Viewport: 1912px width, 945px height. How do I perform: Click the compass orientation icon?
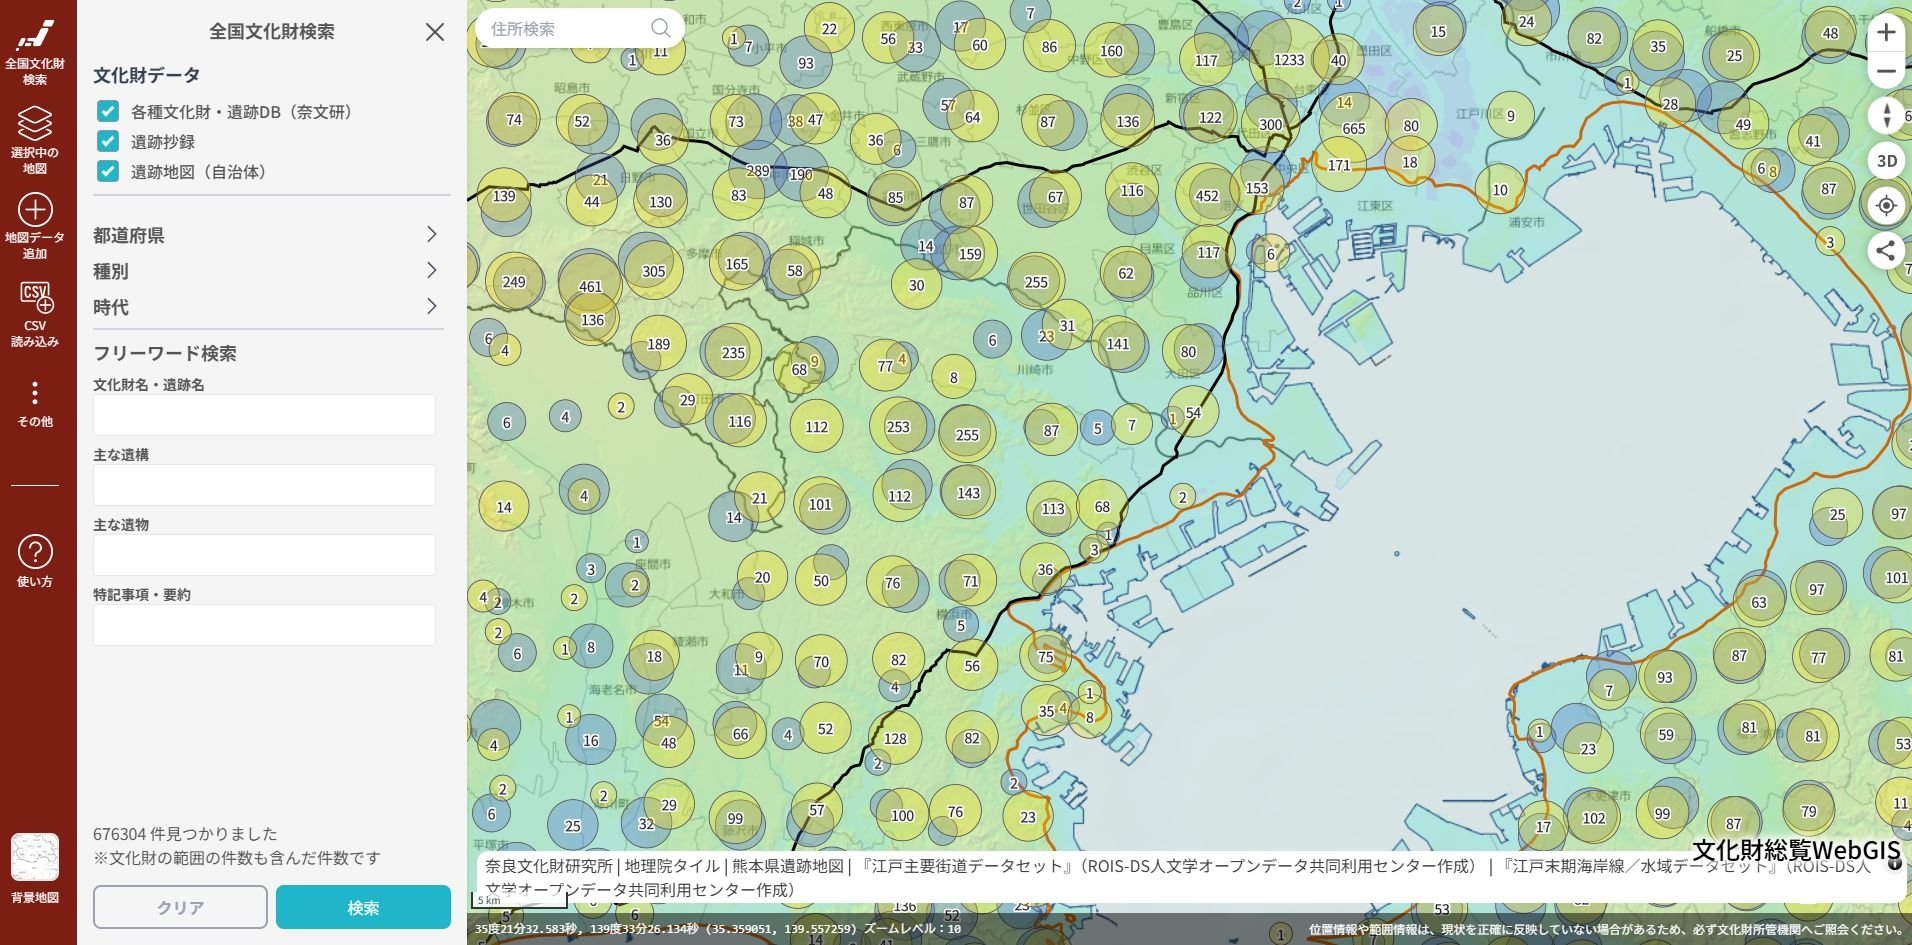pyautogui.click(x=1886, y=117)
